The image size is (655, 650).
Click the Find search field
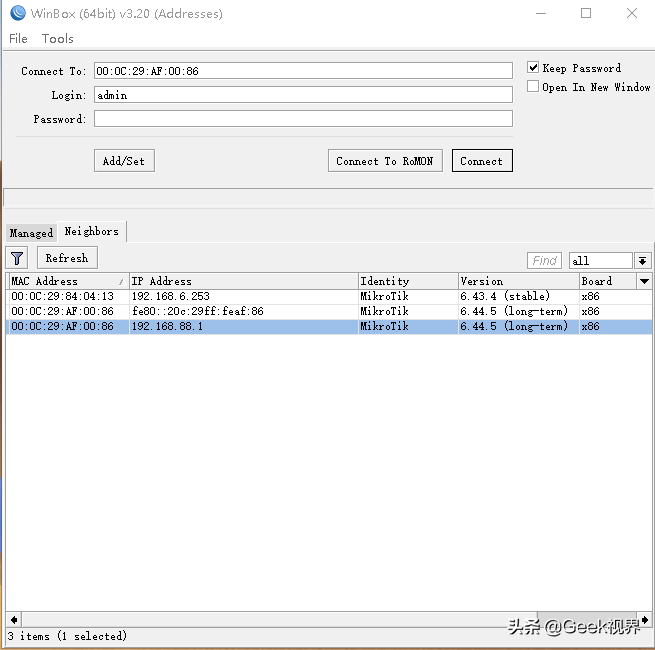[544, 261]
